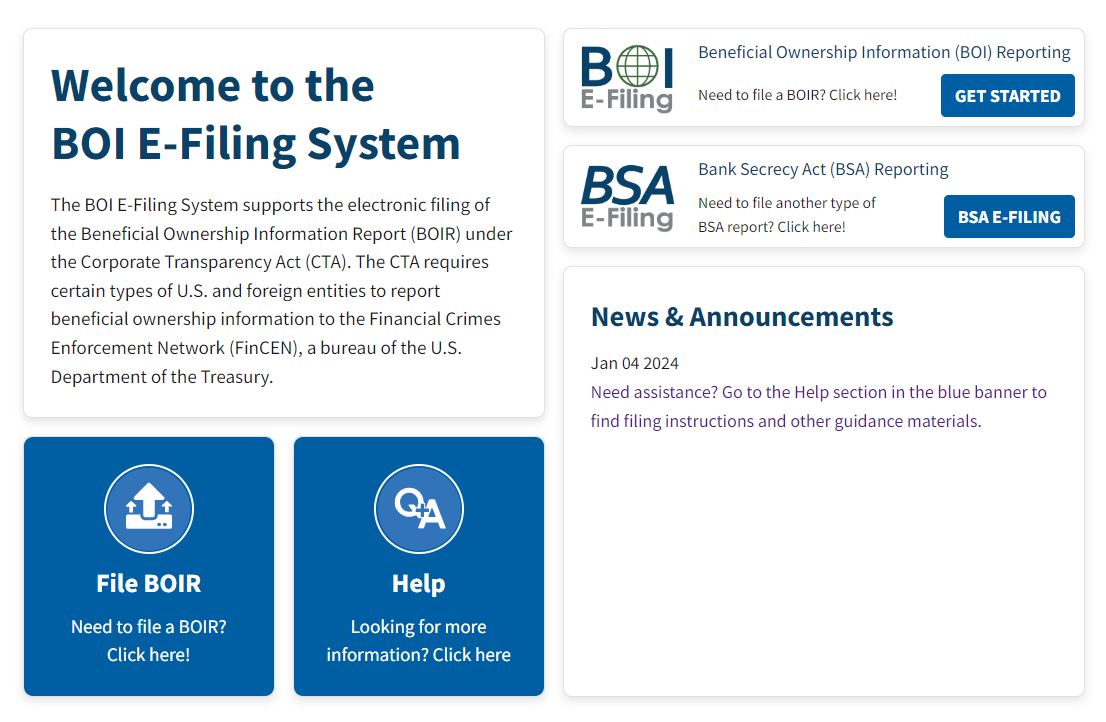The width and height of the screenshot is (1106, 722).
Task: Click the Help Q&A circle icon
Action: point(418,509)
